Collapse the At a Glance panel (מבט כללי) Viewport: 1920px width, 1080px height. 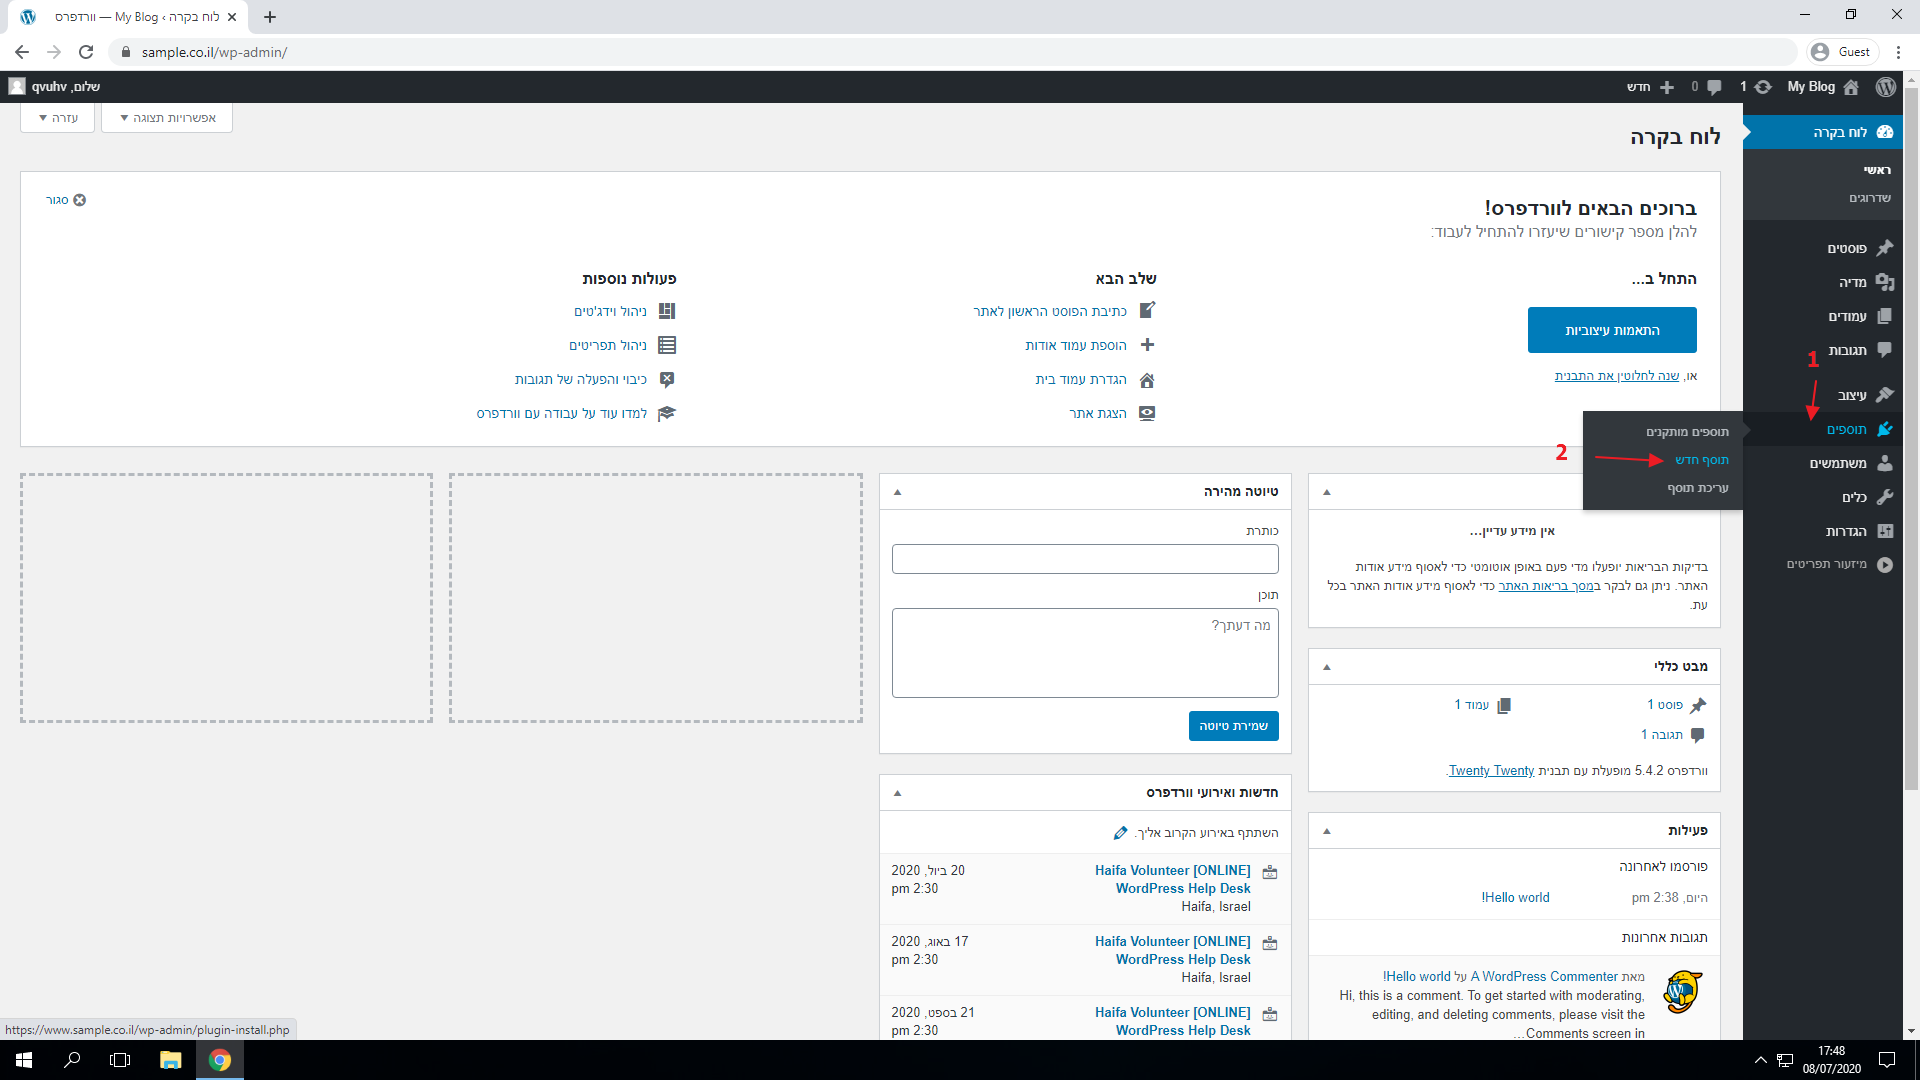[x=1327, y=667]
